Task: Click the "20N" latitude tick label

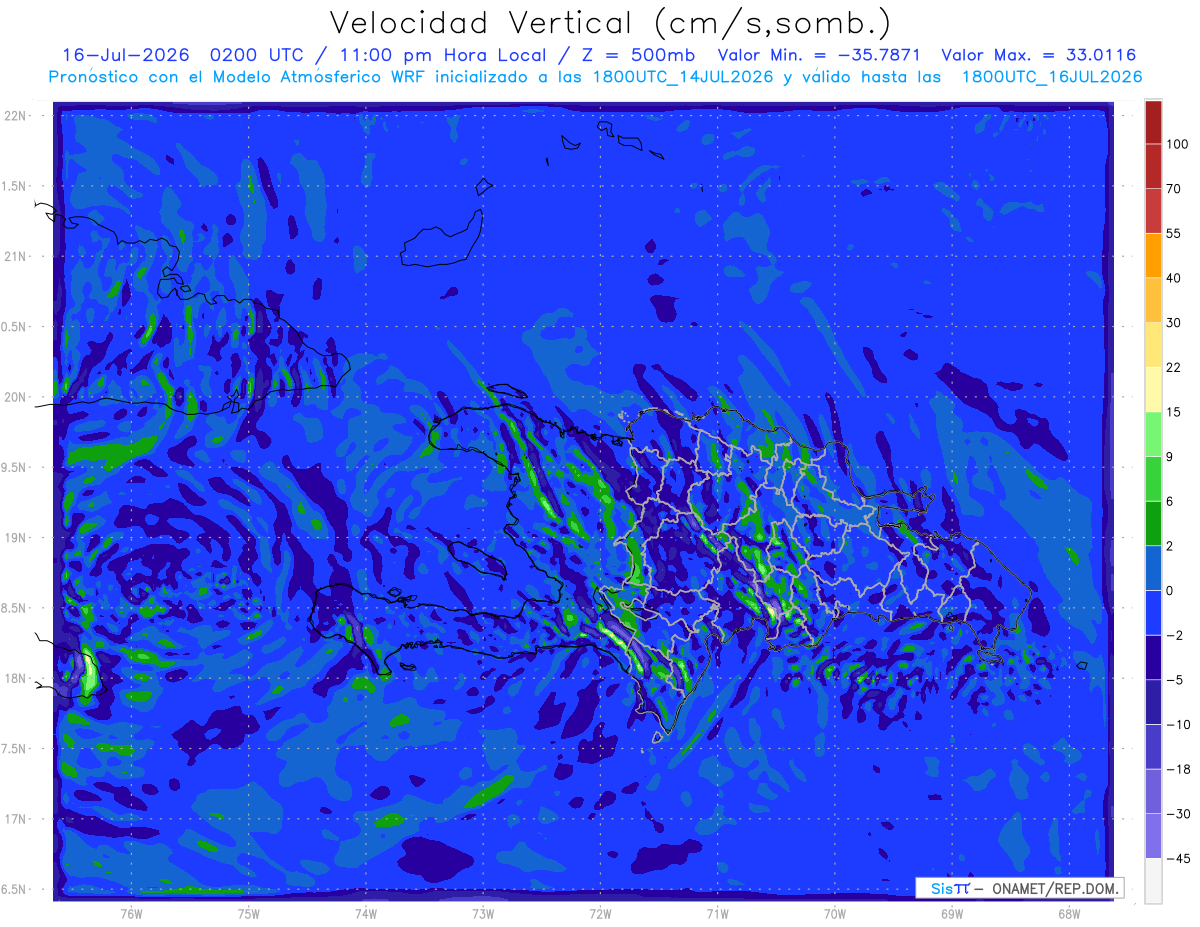Action: coord(14,397)
